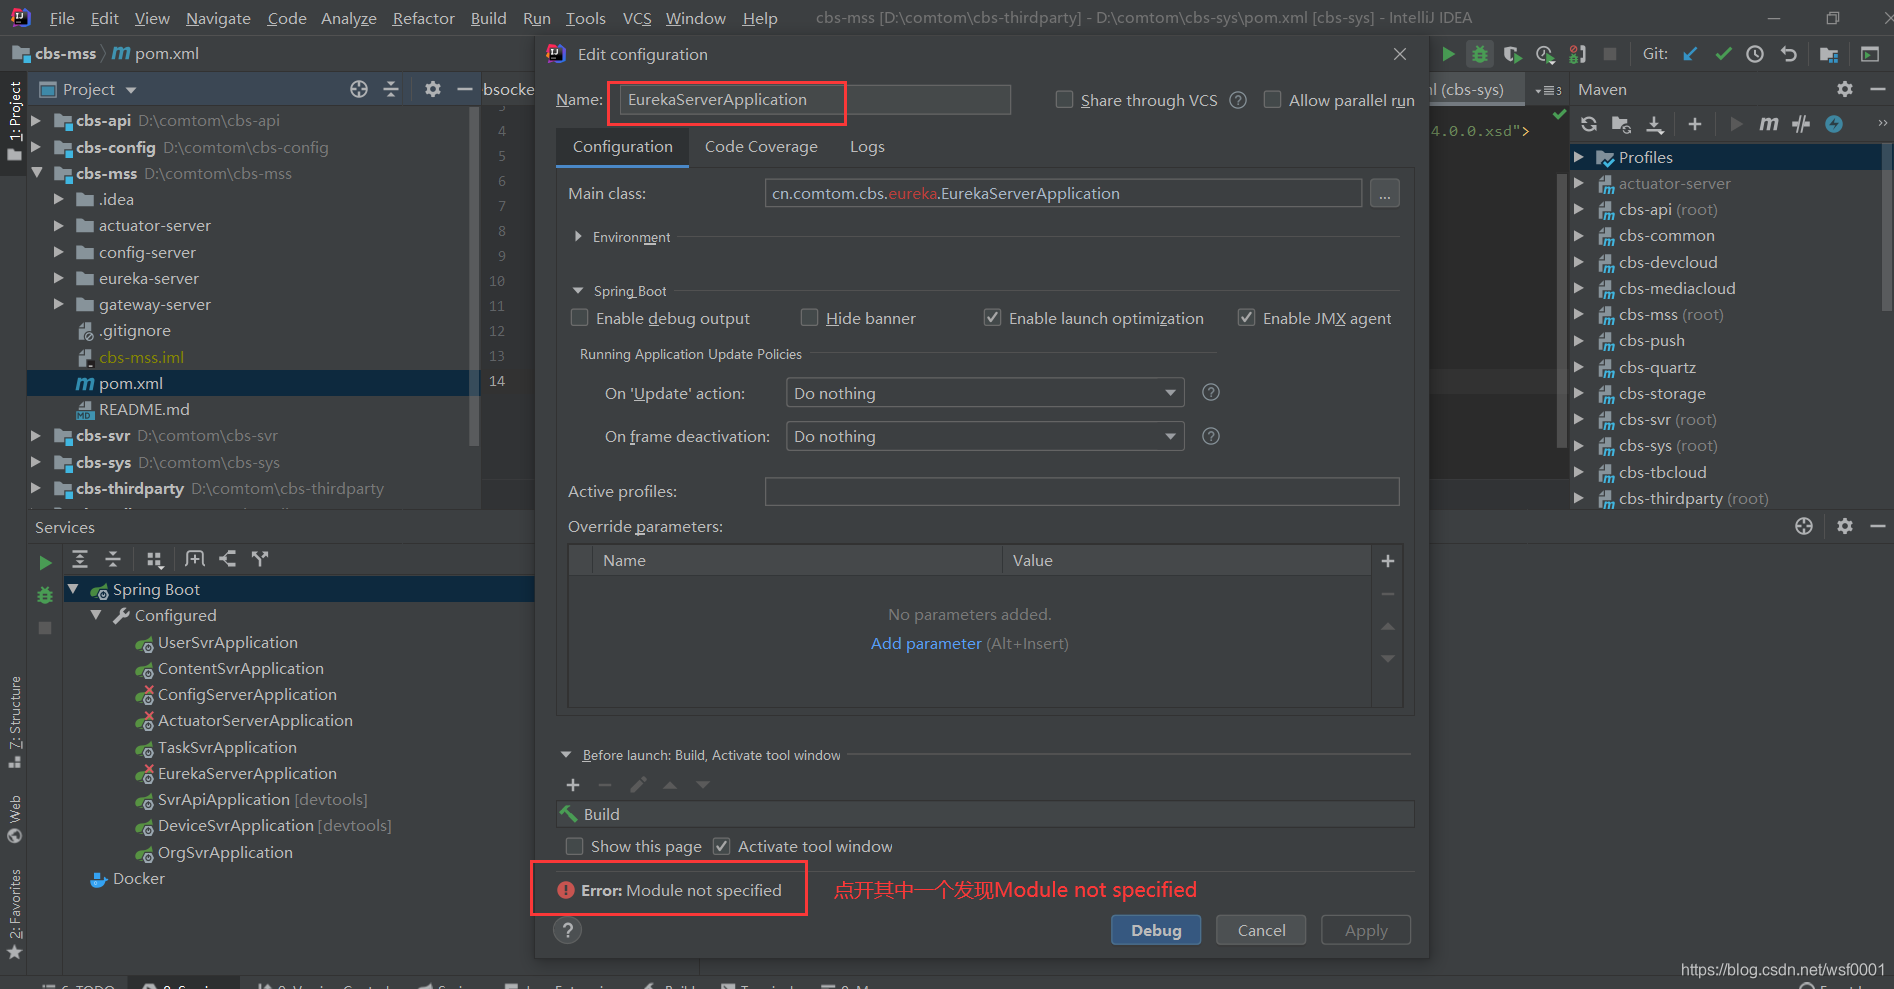Switch to Logs tab
Screen dimensions: 1894x989
click(867, 146)
